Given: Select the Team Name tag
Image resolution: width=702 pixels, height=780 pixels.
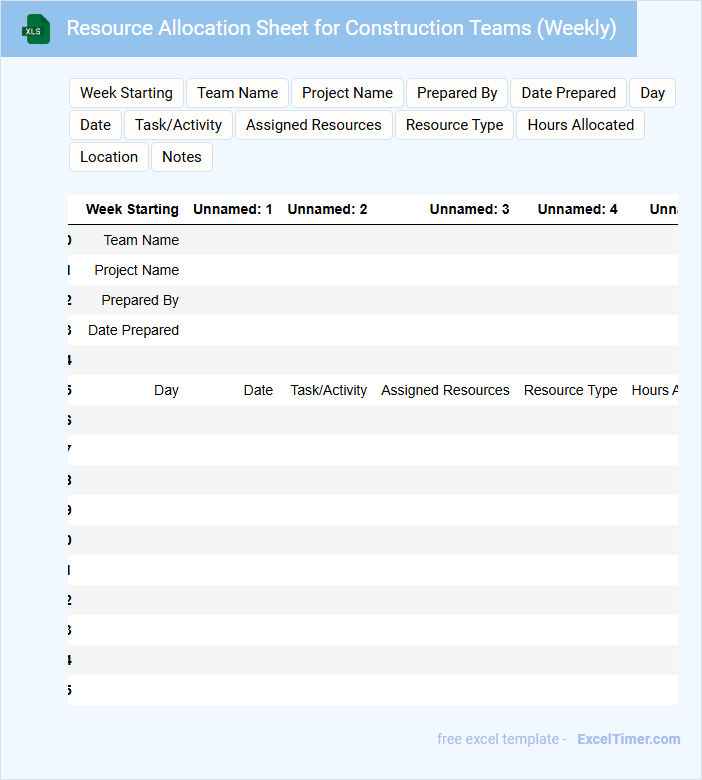Looking at the screenshot, I should (x=237, y=93).
